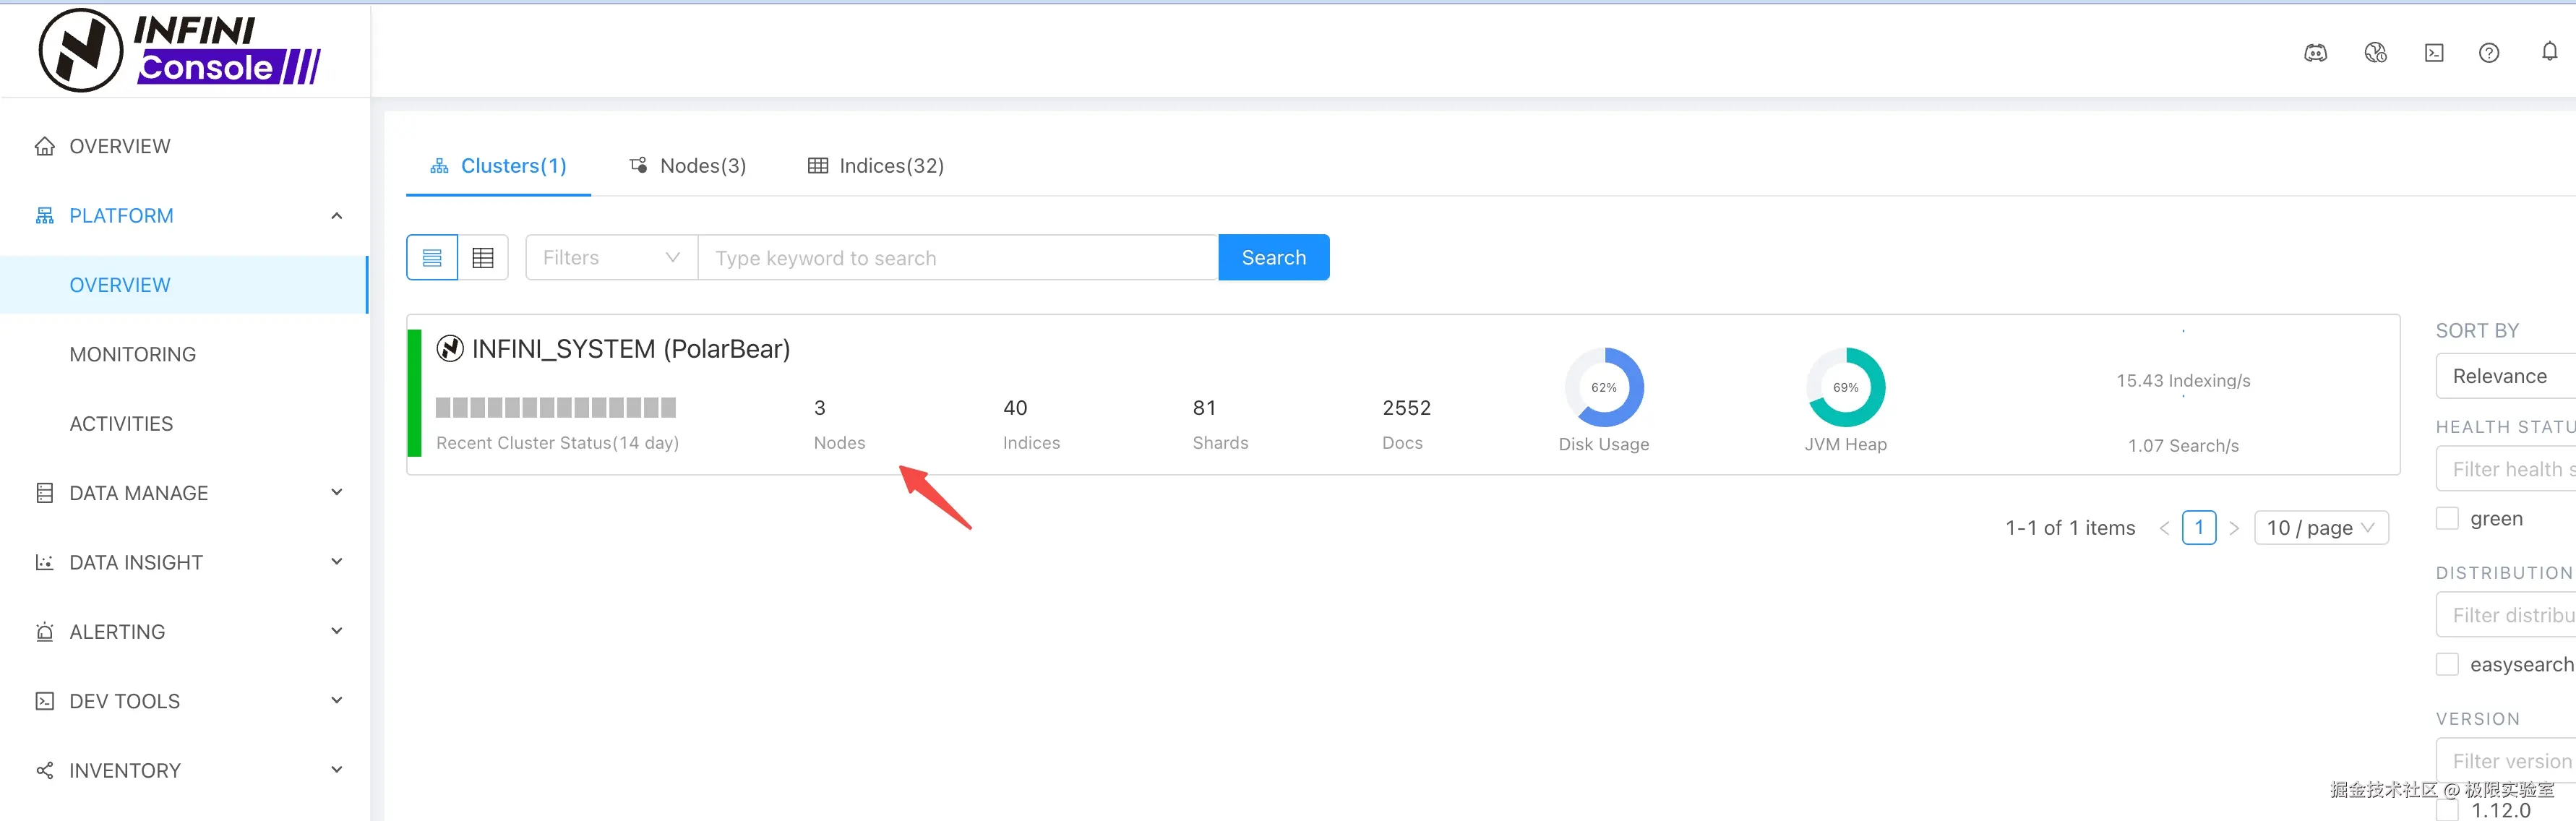Switch to table view icon
2576x821 pixels.
[x=483, y=258]
